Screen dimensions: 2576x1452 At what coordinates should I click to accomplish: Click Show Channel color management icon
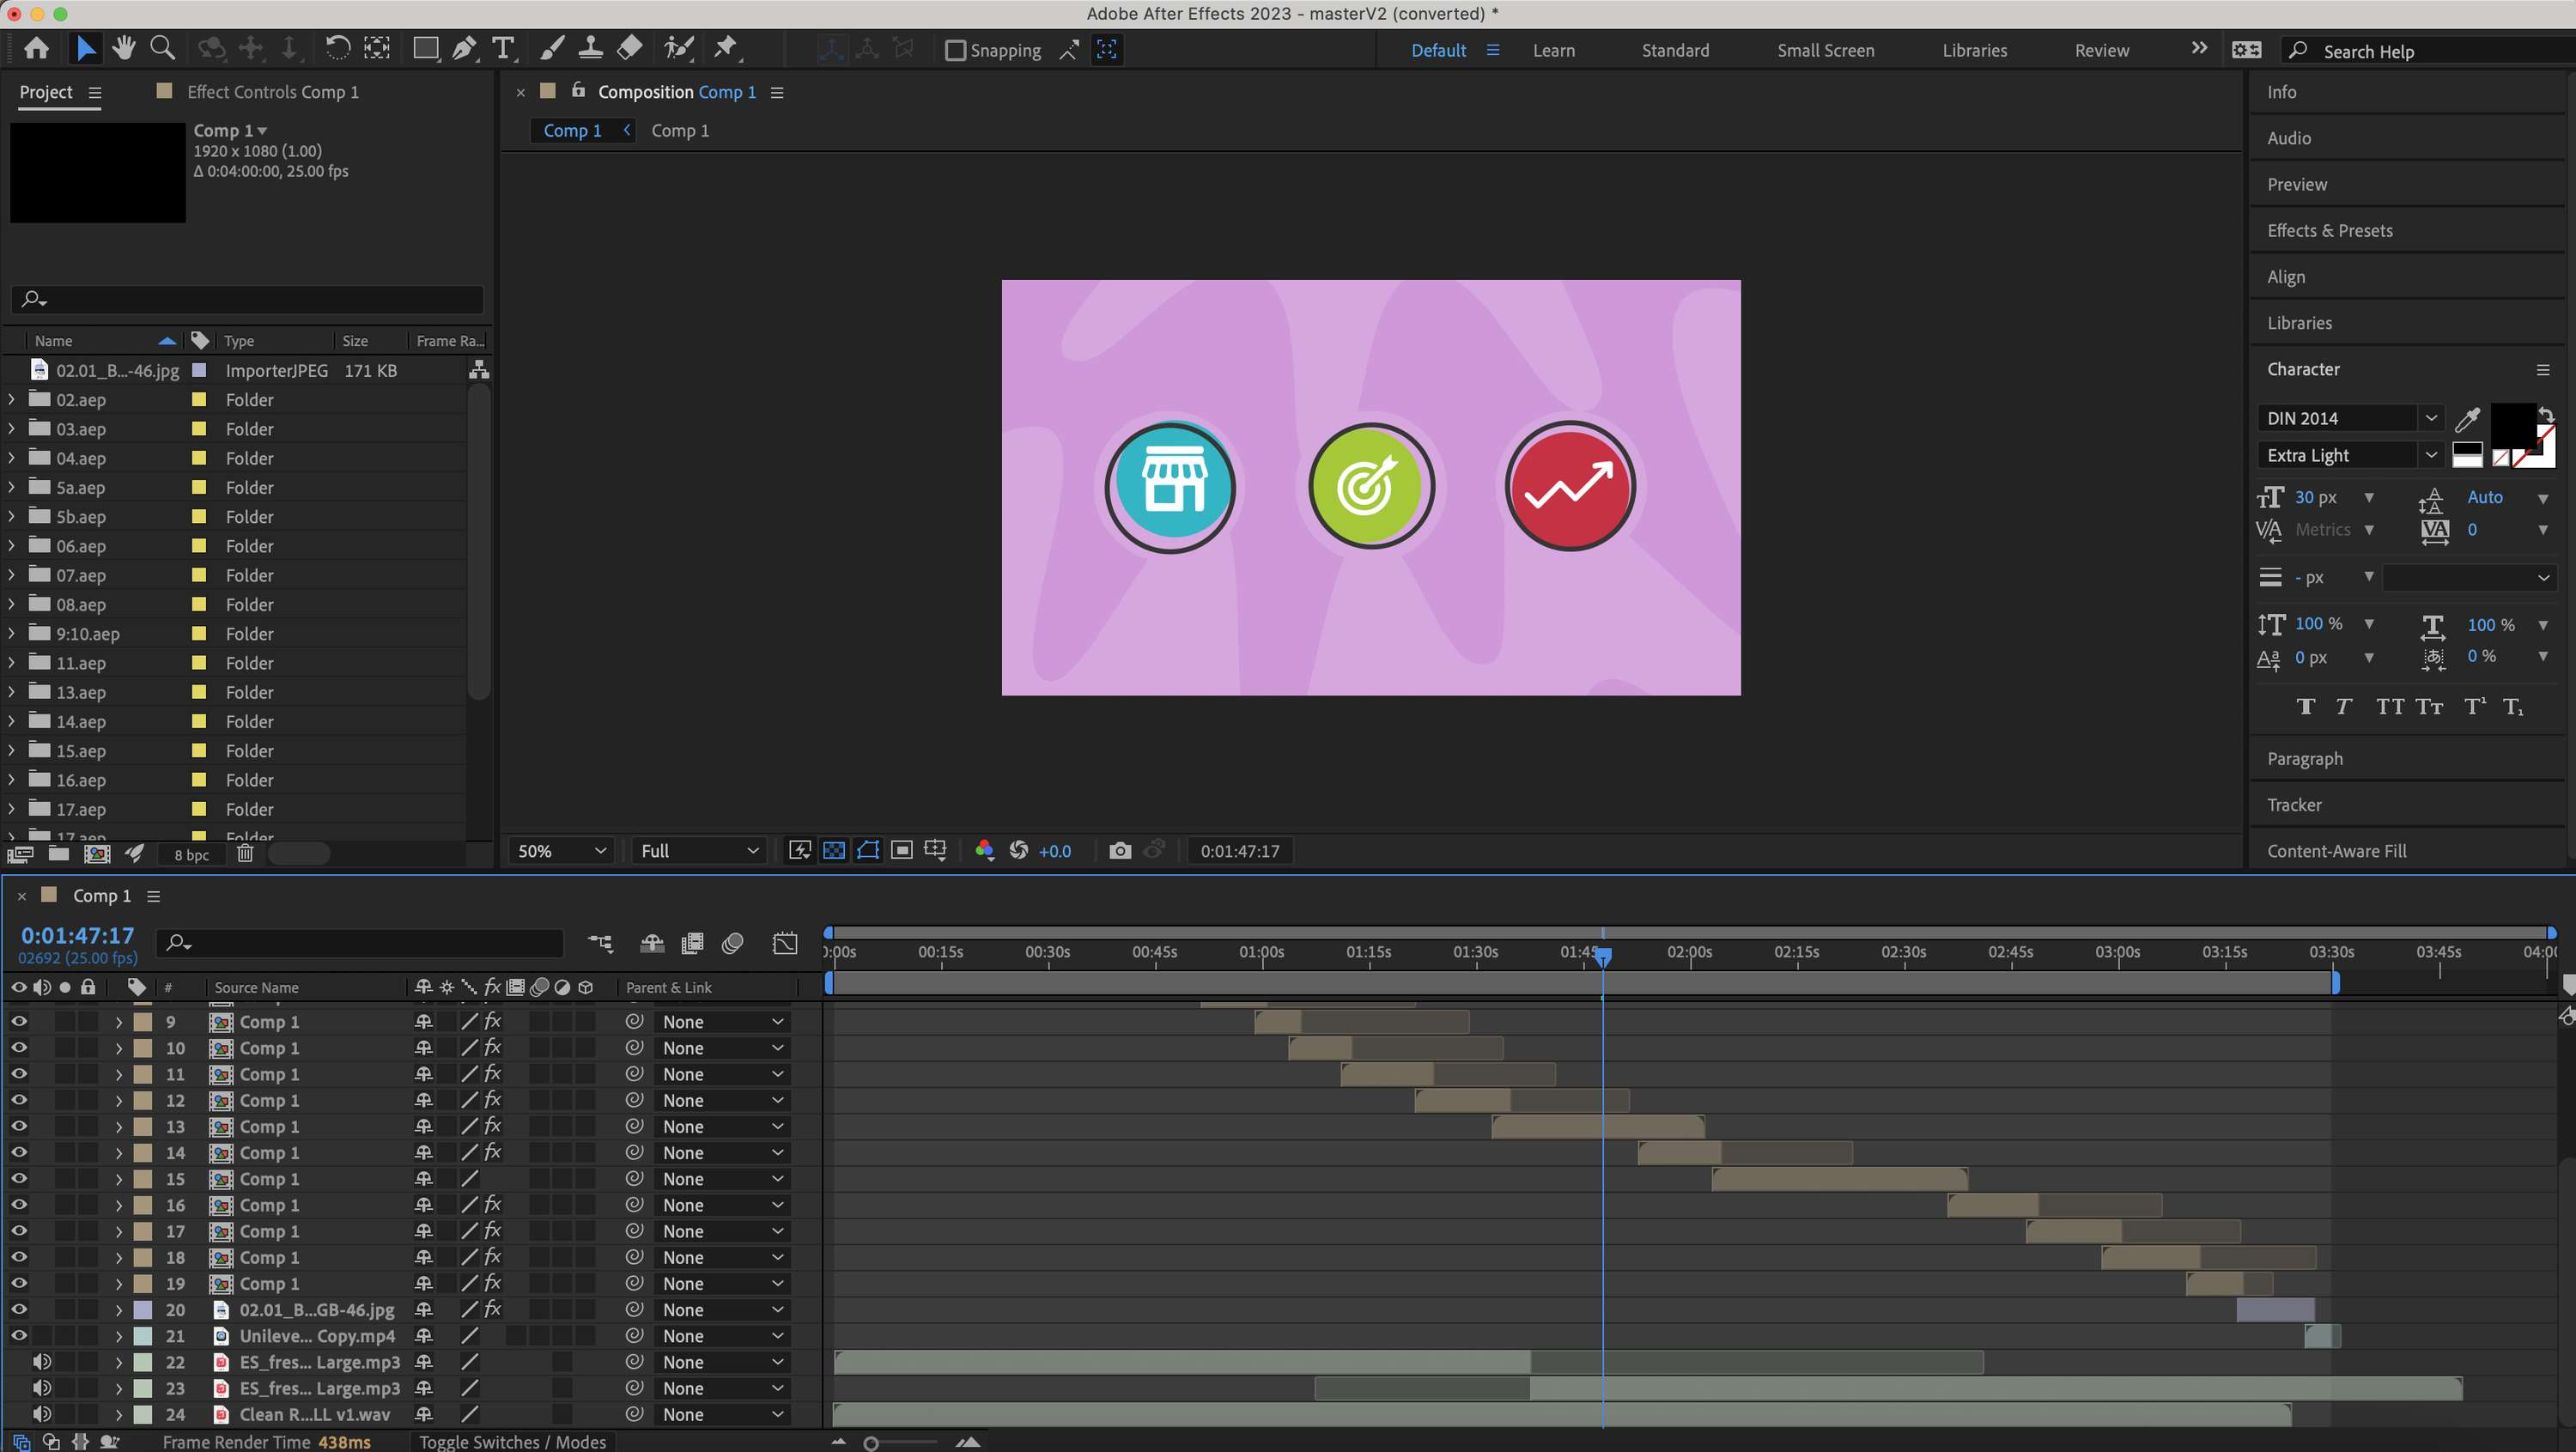[984, 850]
